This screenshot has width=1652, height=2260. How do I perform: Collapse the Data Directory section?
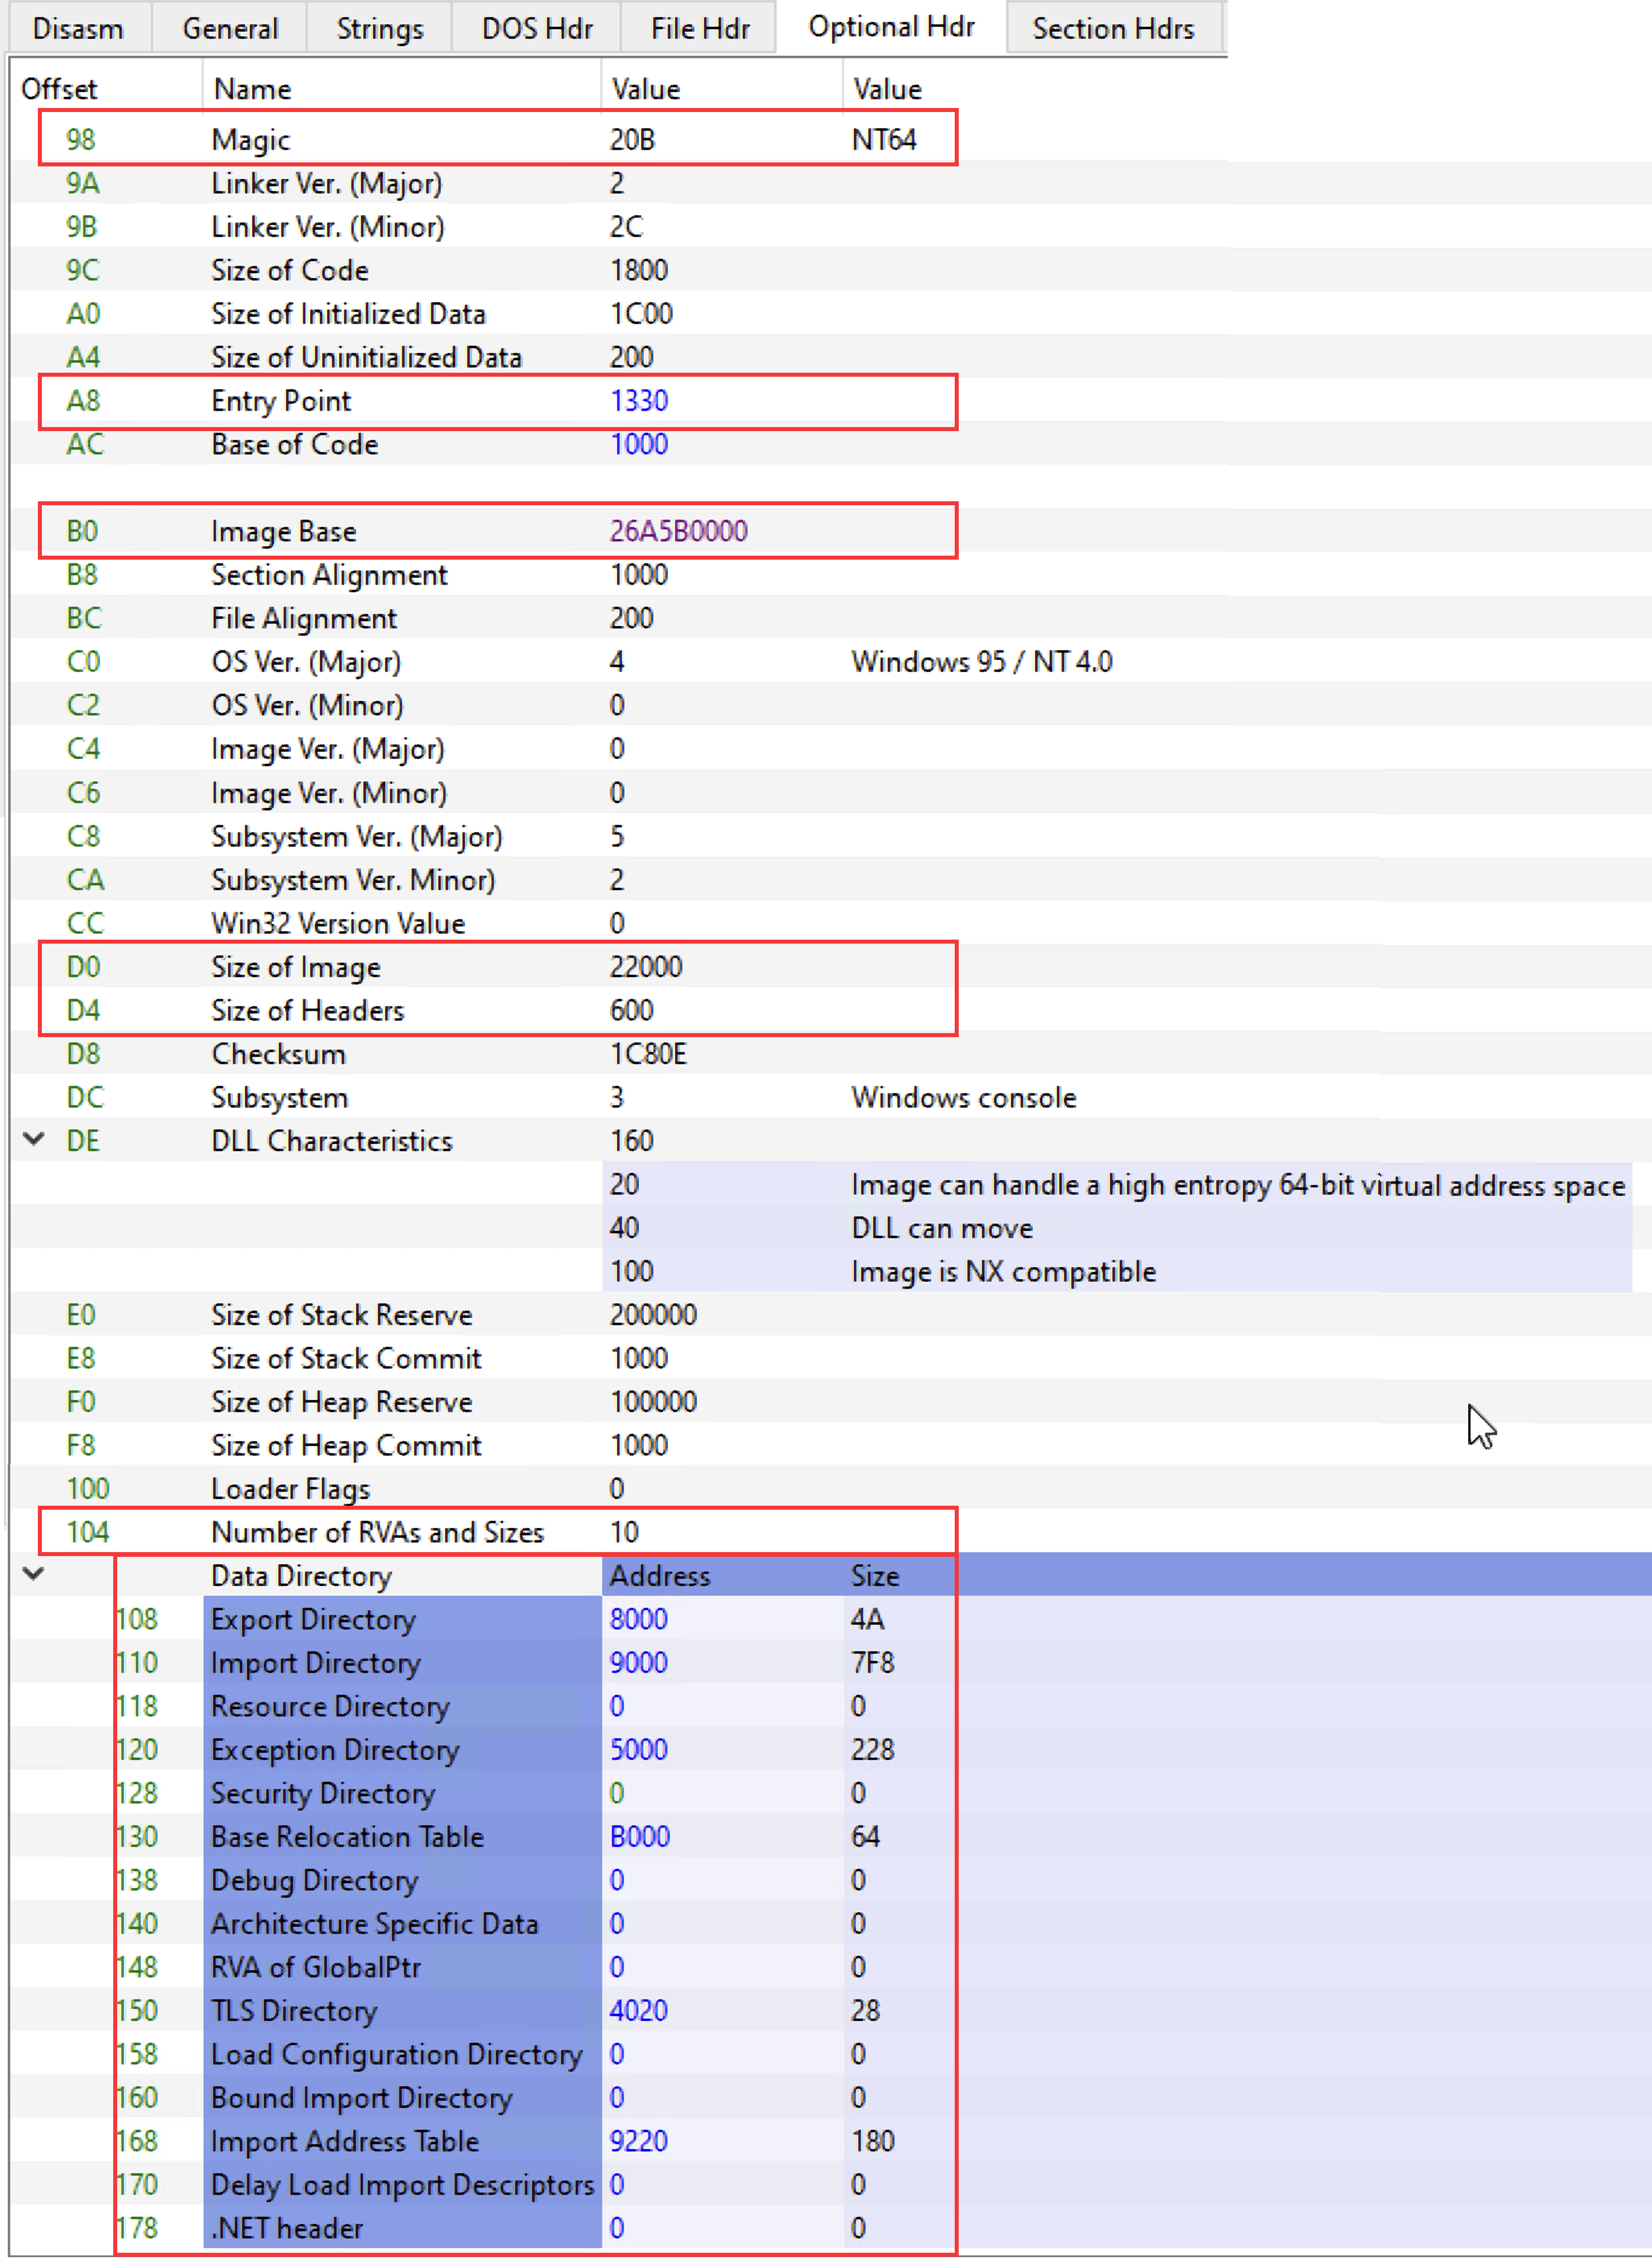tap(33, 1574)
